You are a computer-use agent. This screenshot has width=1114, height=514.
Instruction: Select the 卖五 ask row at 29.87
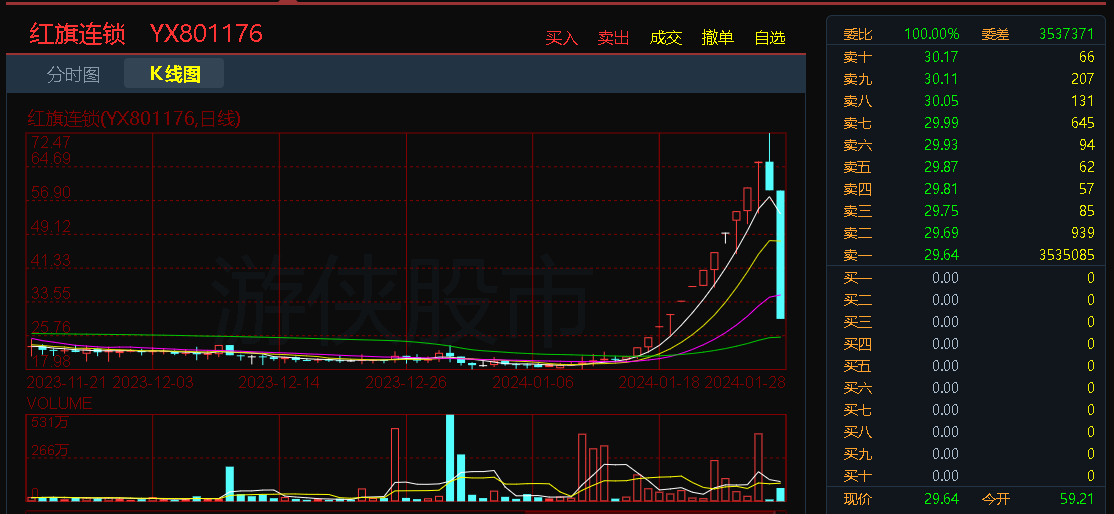pyautogui.click(x=968, y=167)
